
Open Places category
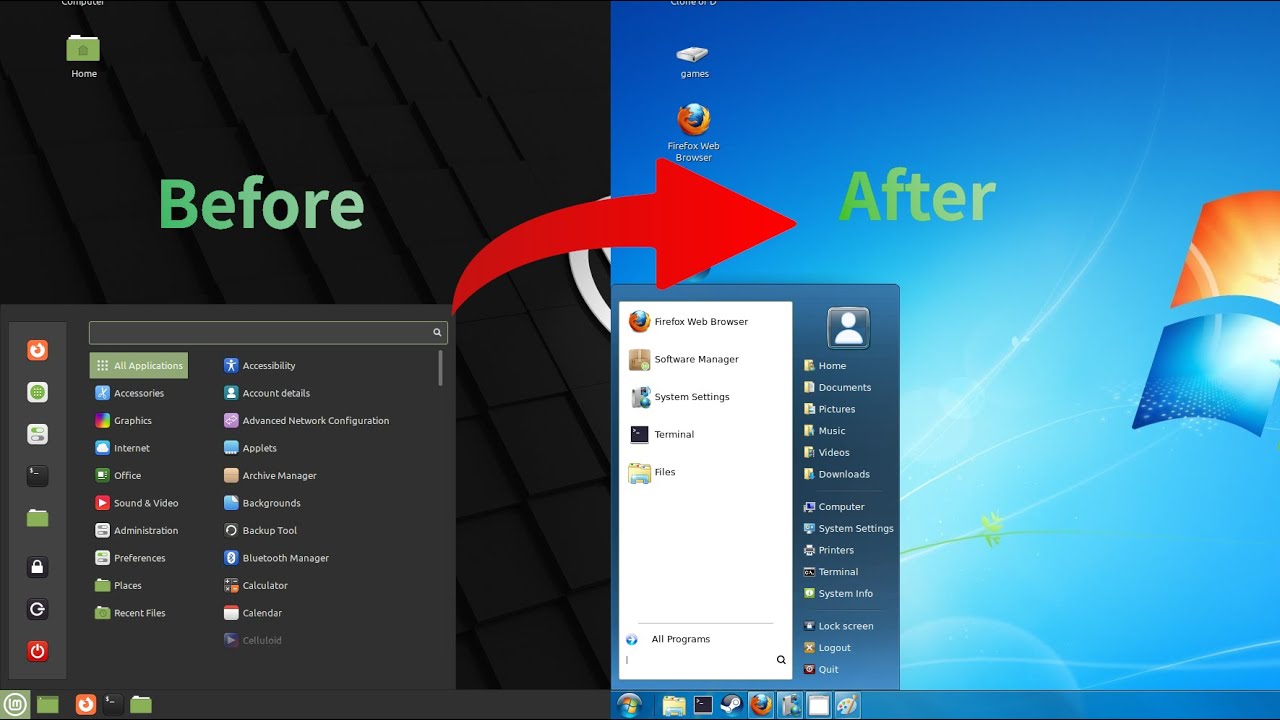coord(118,585)
